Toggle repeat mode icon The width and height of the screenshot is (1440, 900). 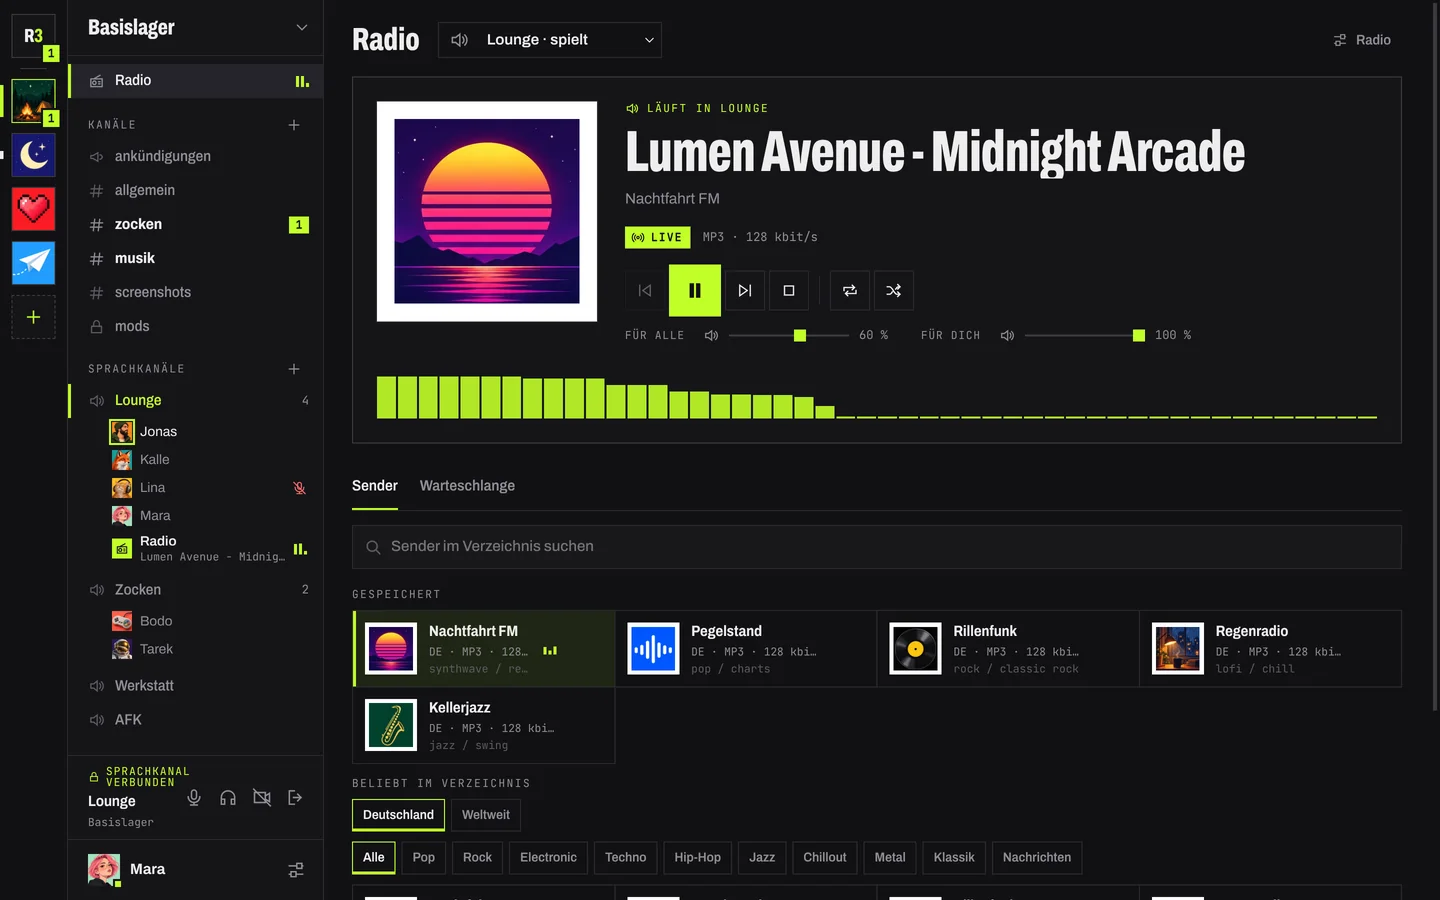click(850, 290)
